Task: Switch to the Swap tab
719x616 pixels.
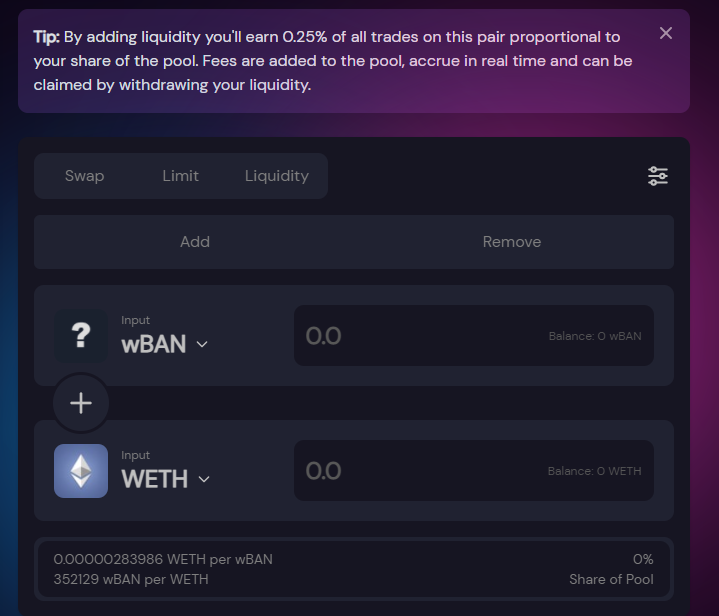Action: pos(84,176)
